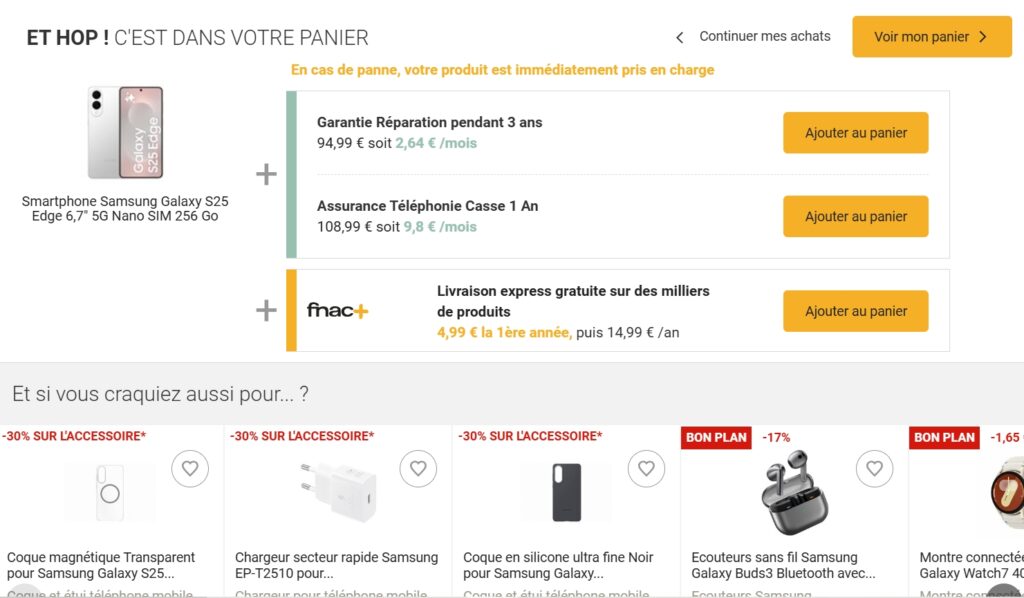Viewport: 1024px width, 598px height.
Task: Toggle the wishlist heart on the transparent magnetic case
Action: pyautogui.click(x=190, y=468)
